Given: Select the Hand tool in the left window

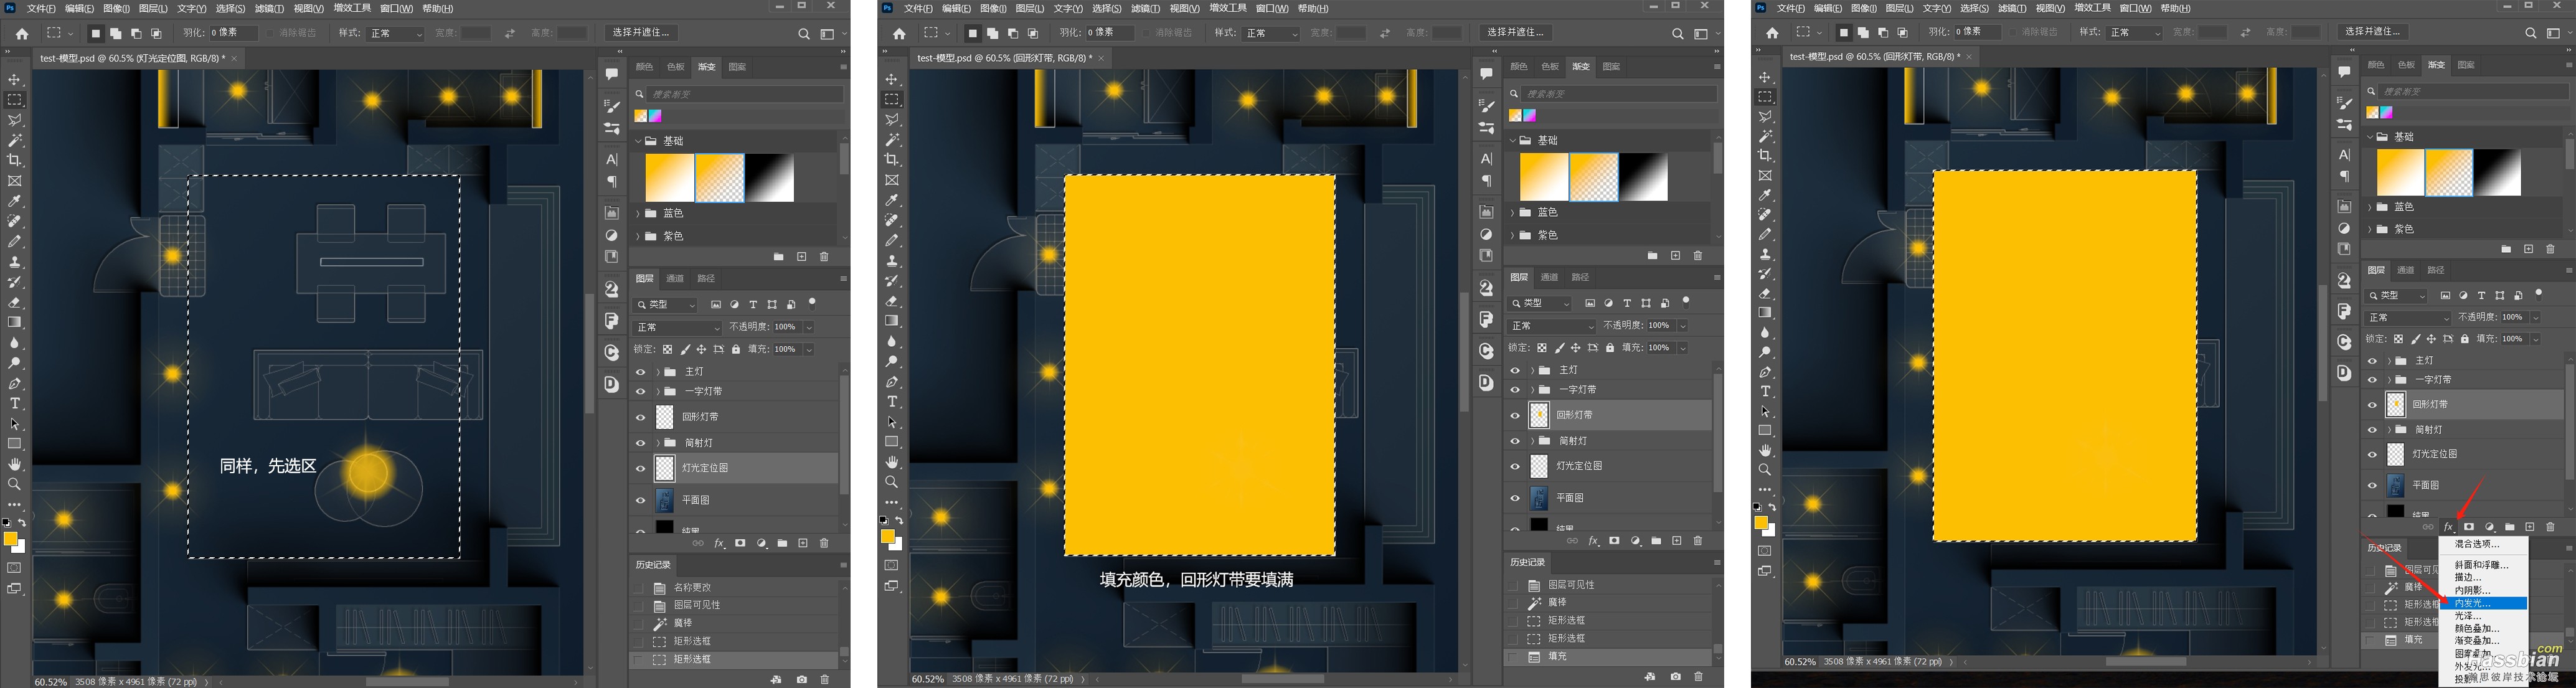Looking at the screenshot, I should [15, 464].
